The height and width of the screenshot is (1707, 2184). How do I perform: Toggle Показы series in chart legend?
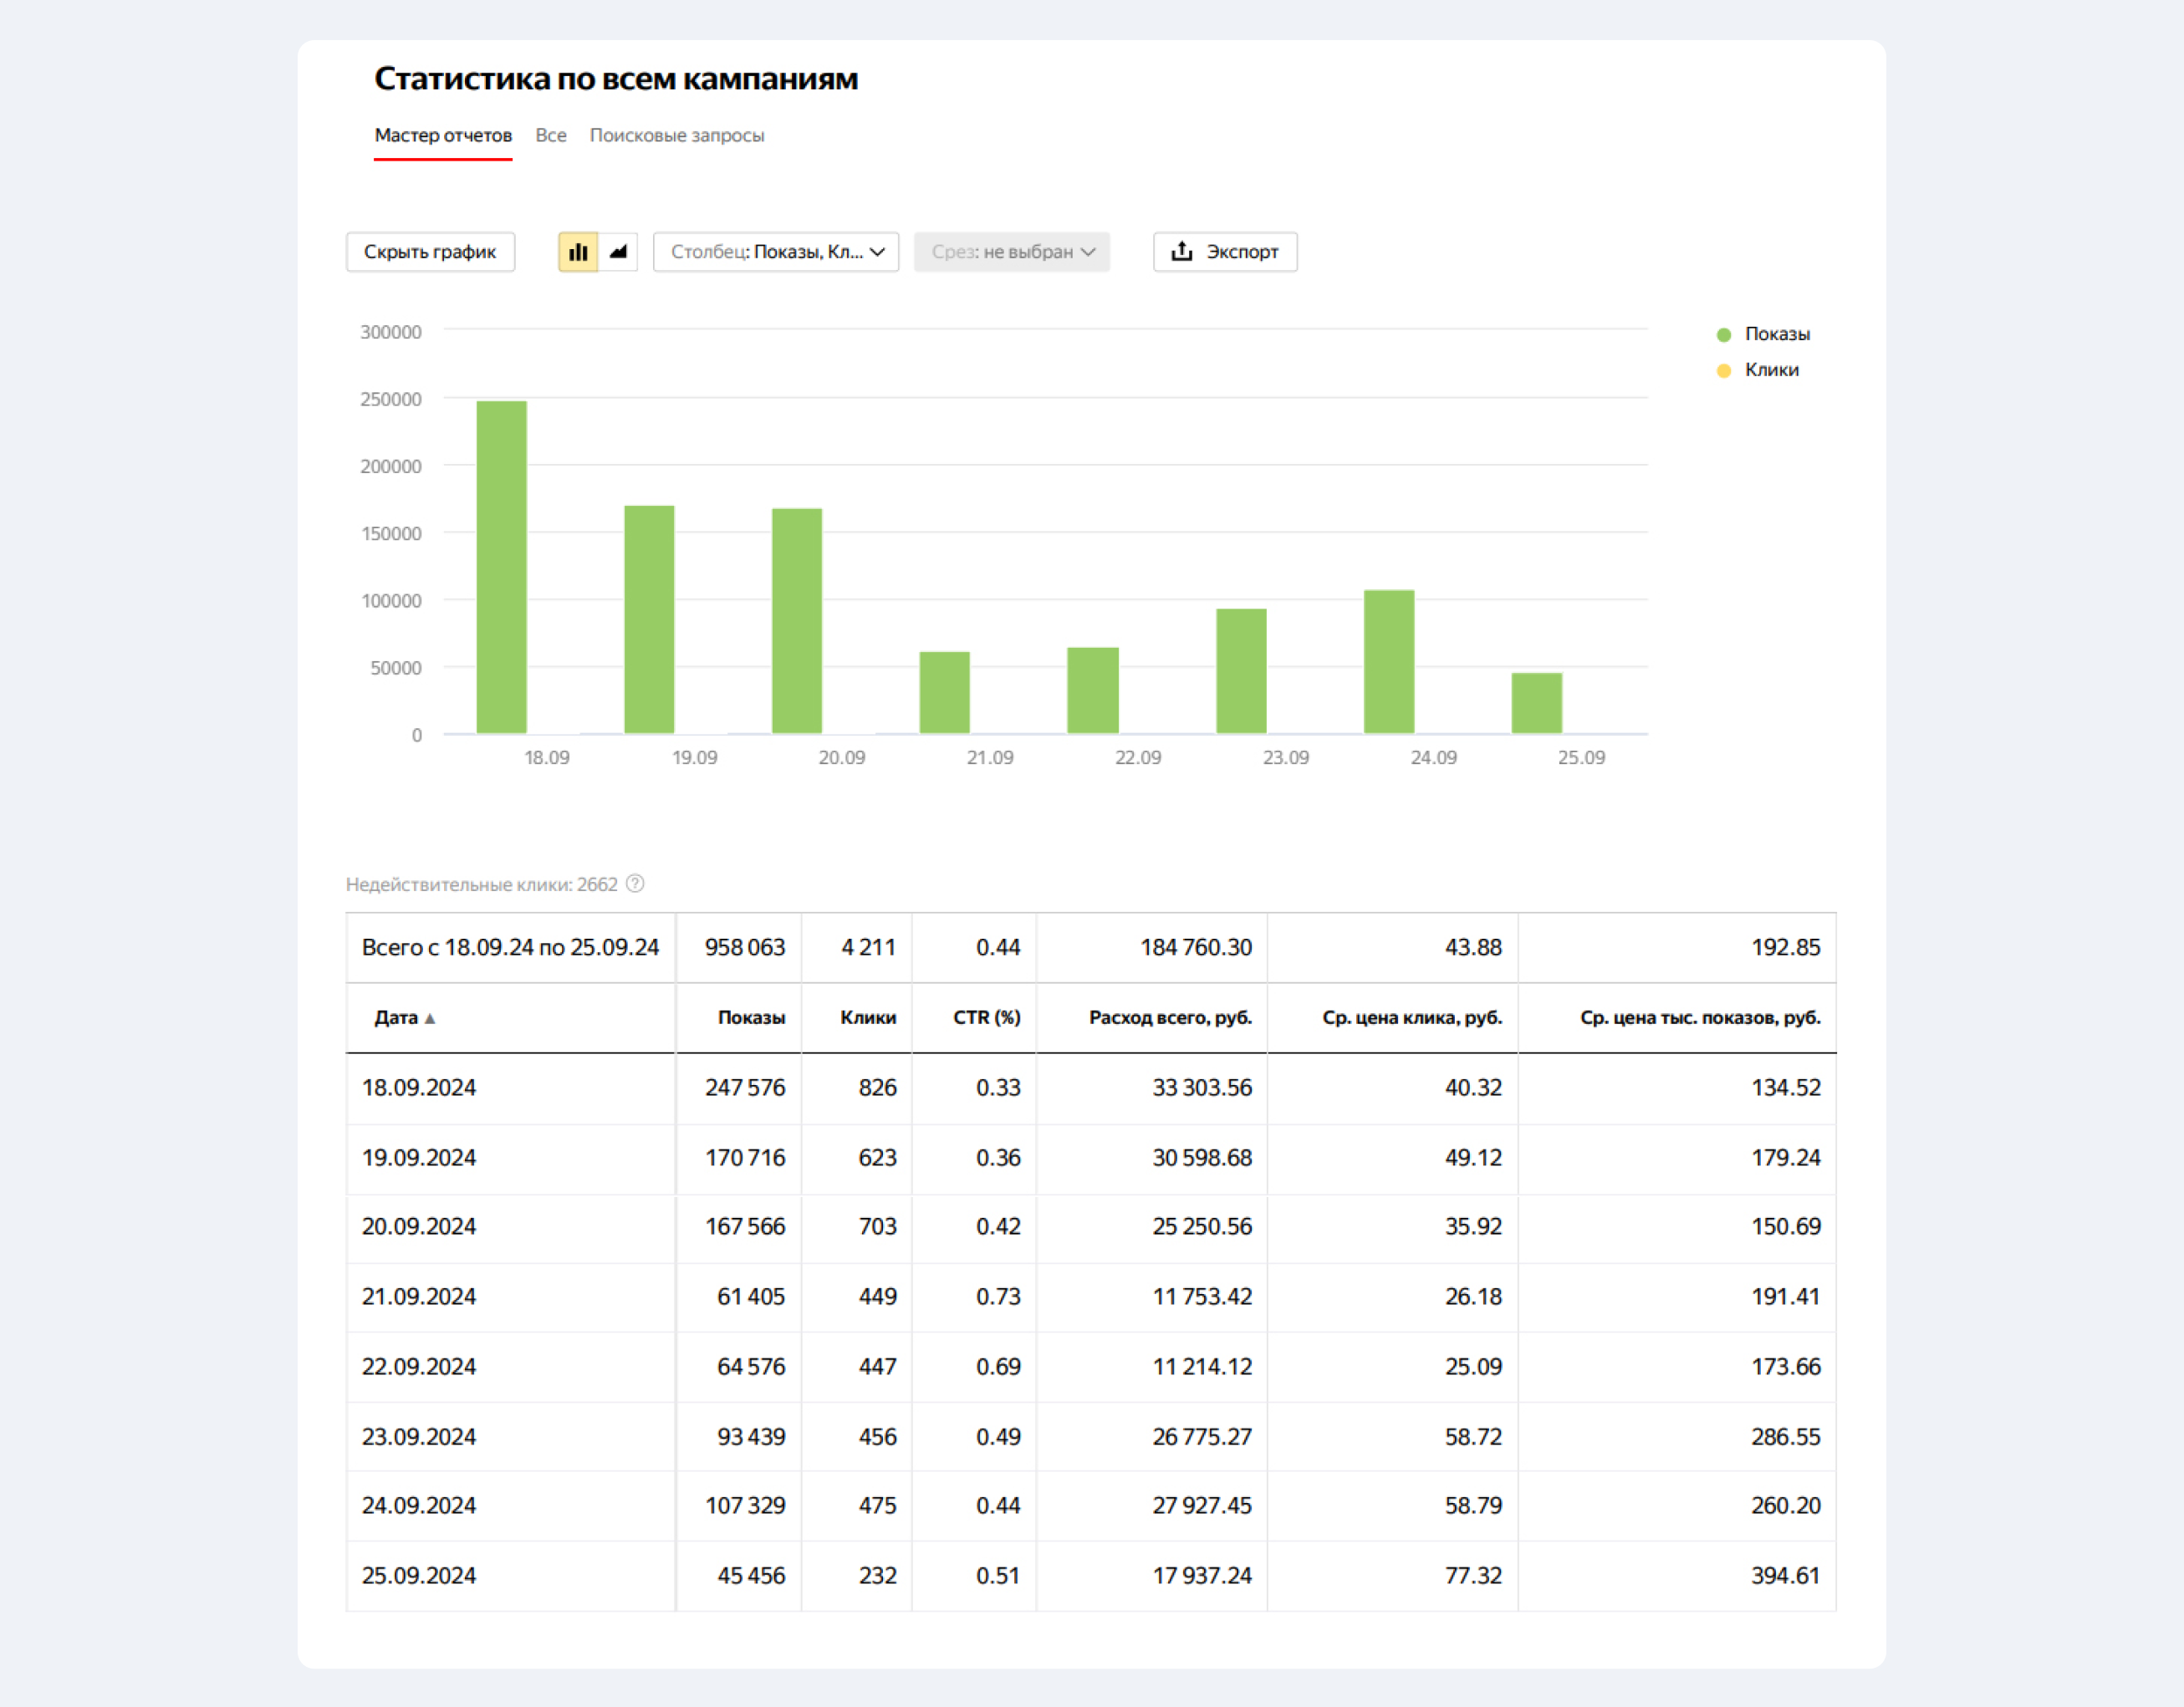[1763, 334]
